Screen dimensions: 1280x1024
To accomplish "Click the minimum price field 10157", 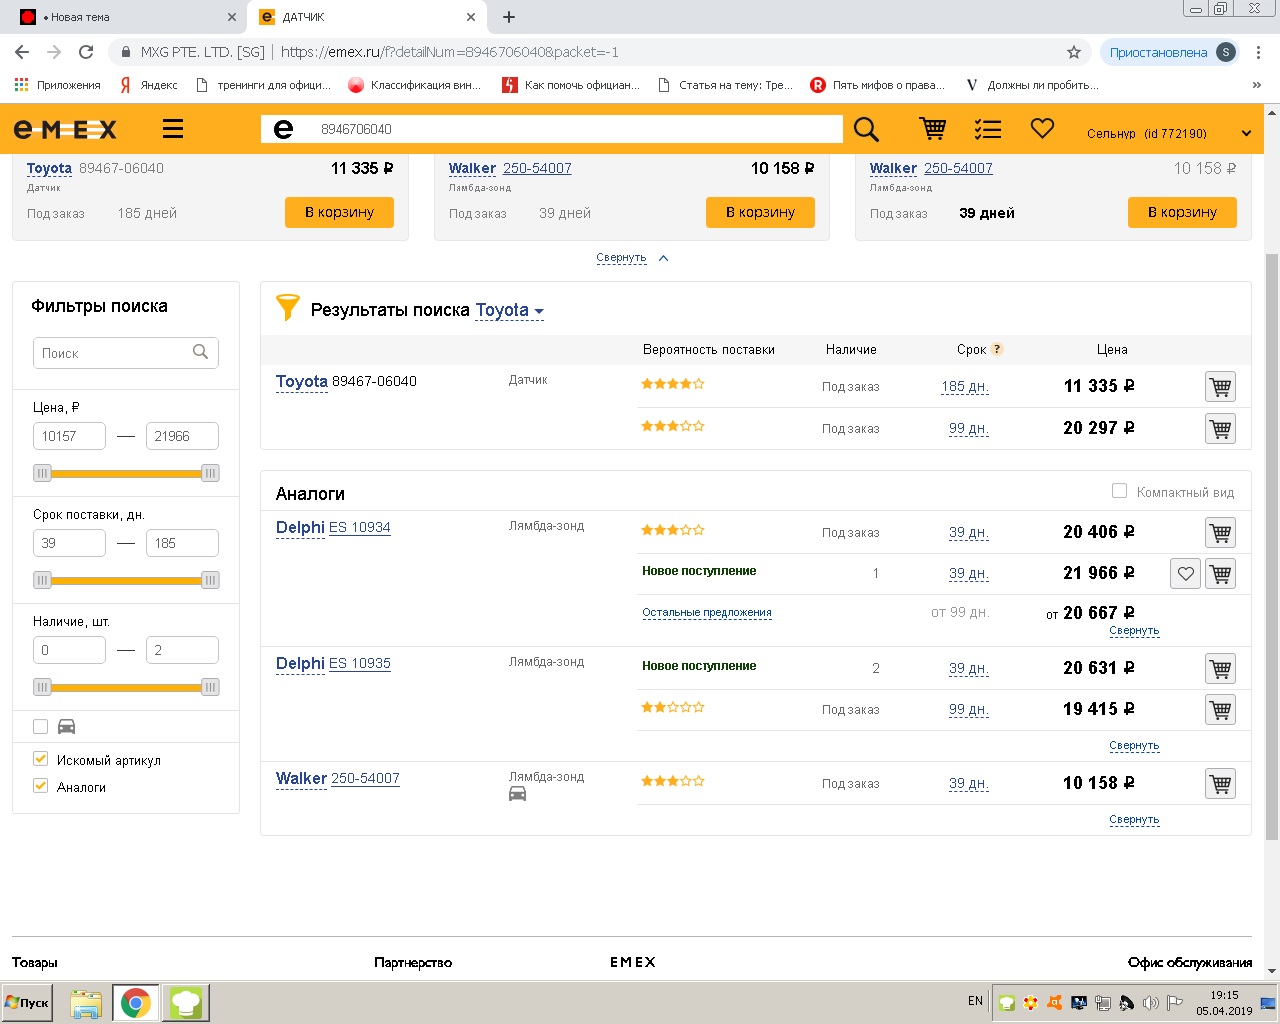I will (x=69, y=436).
